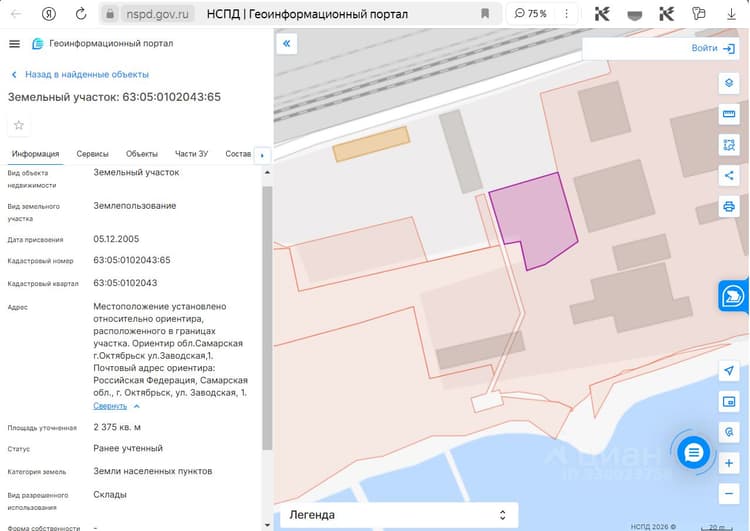Zoom in with the plus button
The height and width of the screenshot is (531, 750).
pos(728,463)
